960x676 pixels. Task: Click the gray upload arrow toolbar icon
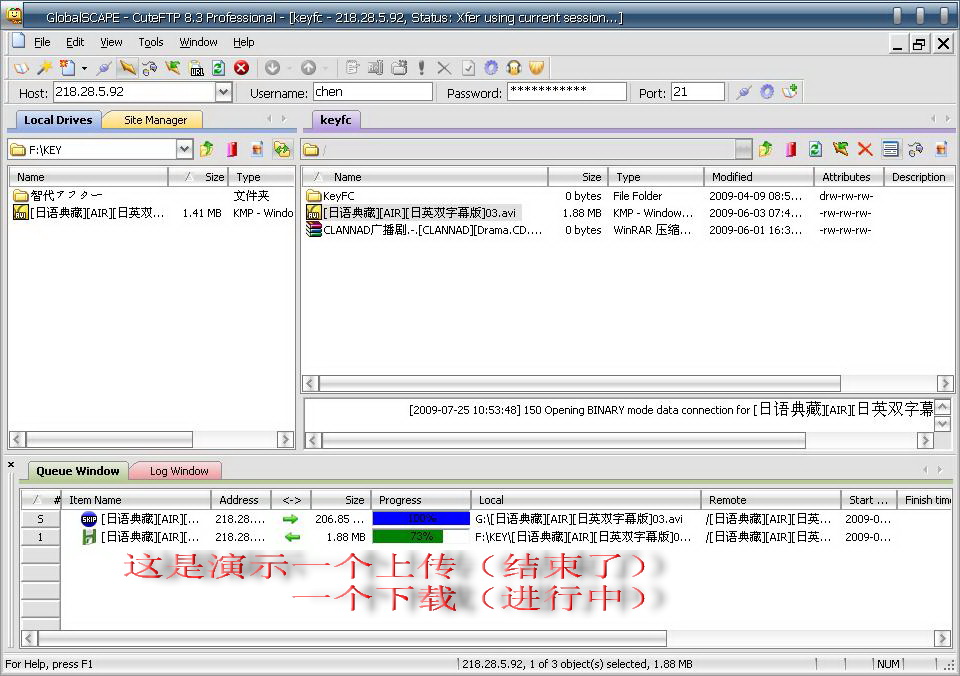click(309, 67)
